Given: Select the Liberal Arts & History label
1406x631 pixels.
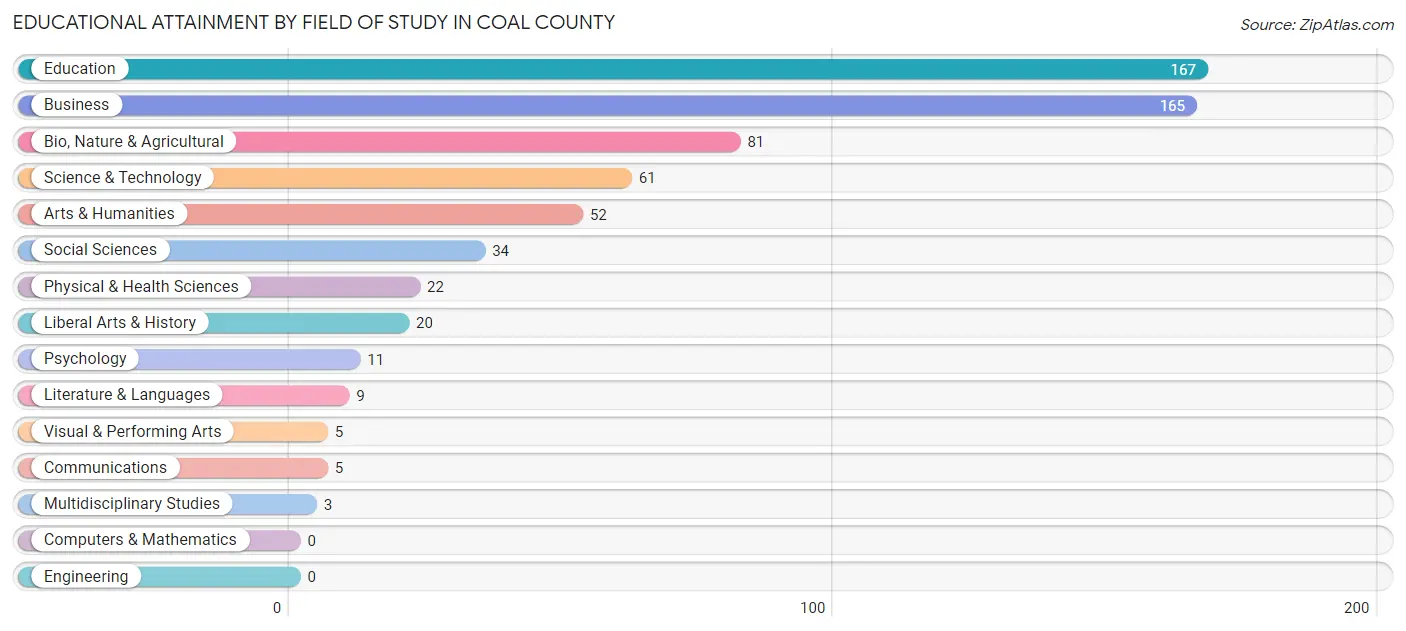Looking at the screenshot, I should tap(120, 323).
